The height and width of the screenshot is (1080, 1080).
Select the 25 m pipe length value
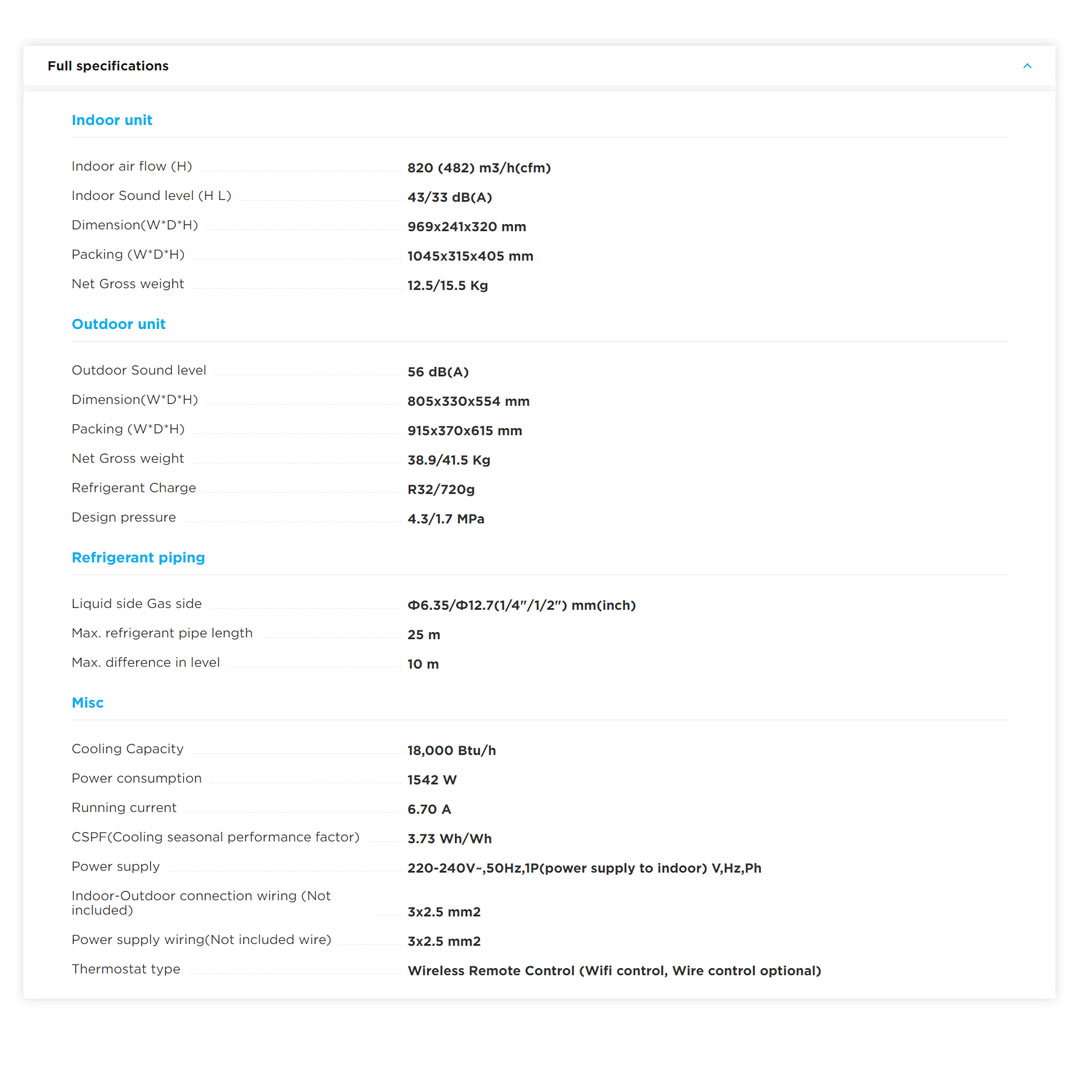(423, 635)
